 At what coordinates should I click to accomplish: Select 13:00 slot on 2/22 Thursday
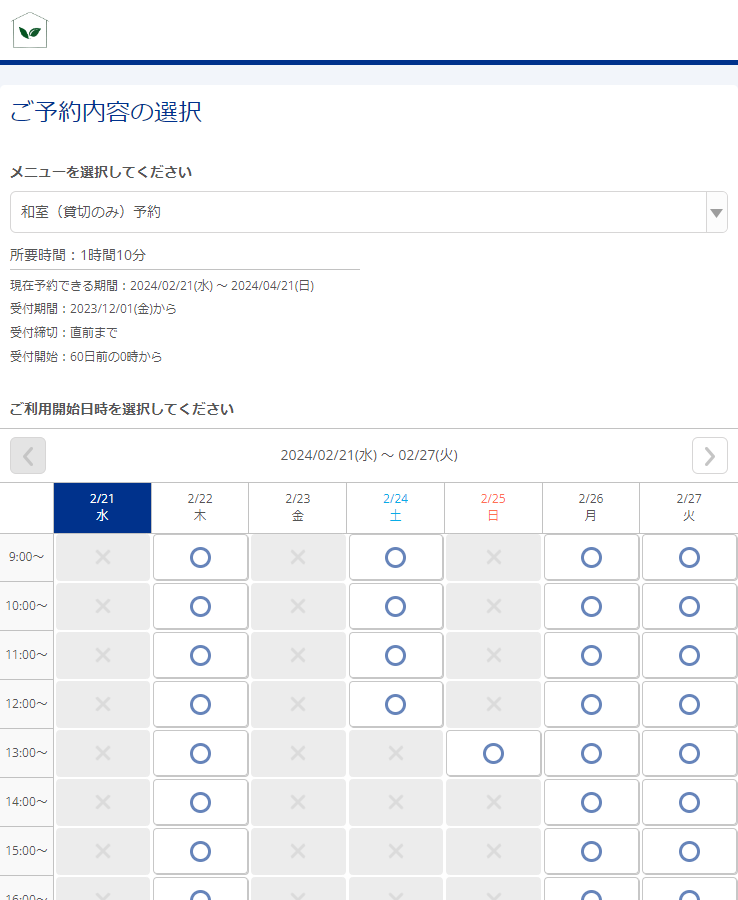(x=200, y=753)
